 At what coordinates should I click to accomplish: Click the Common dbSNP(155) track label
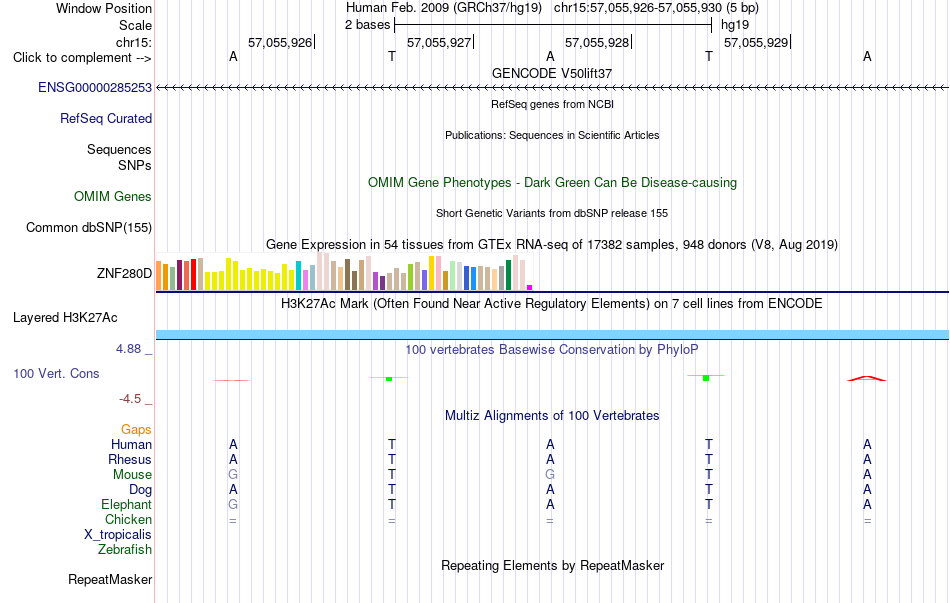point(89,227)
